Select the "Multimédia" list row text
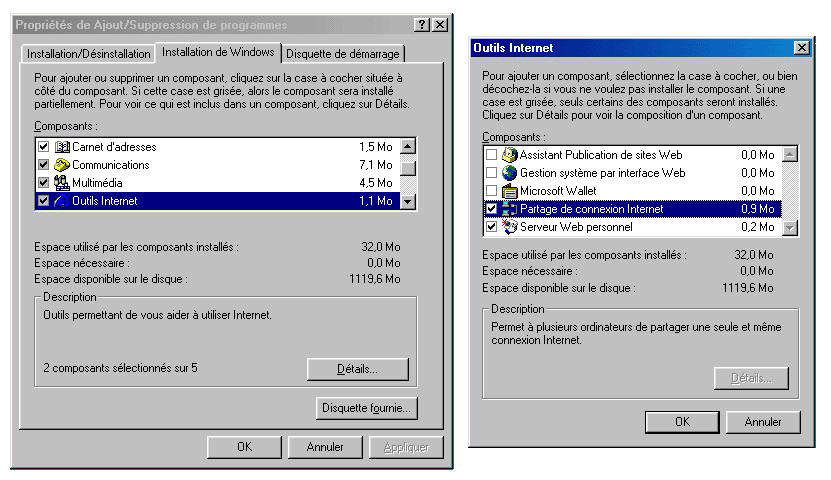 (x=97, y=183)
